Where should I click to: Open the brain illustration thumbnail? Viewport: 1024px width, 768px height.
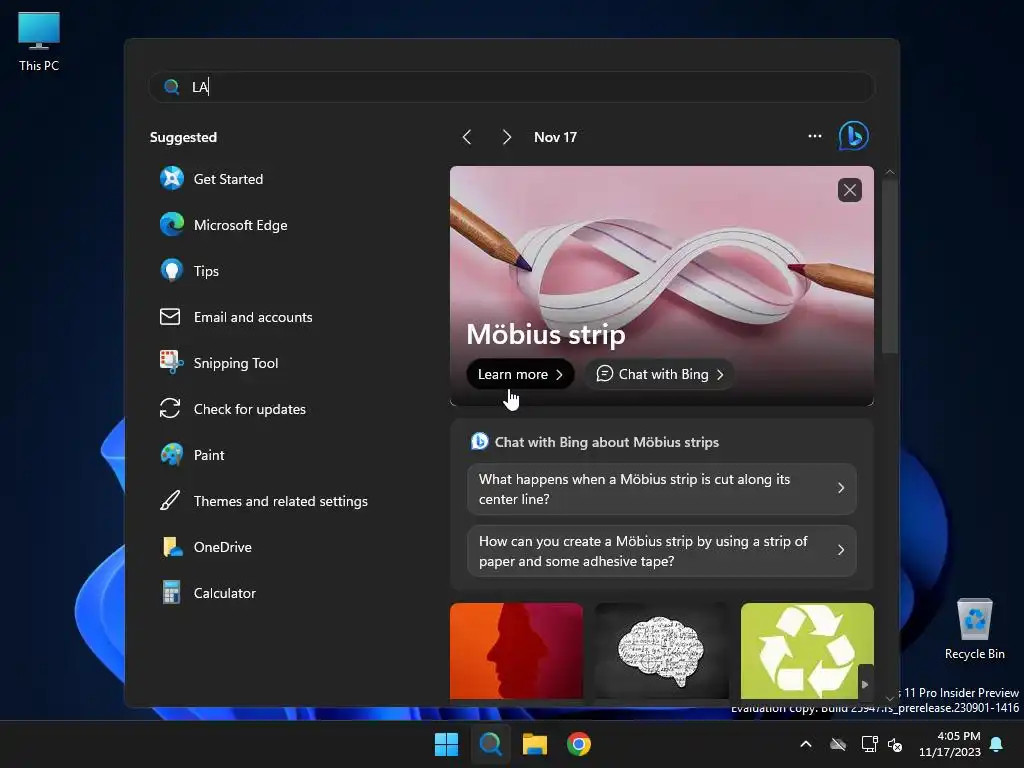(x=662, y=651)
